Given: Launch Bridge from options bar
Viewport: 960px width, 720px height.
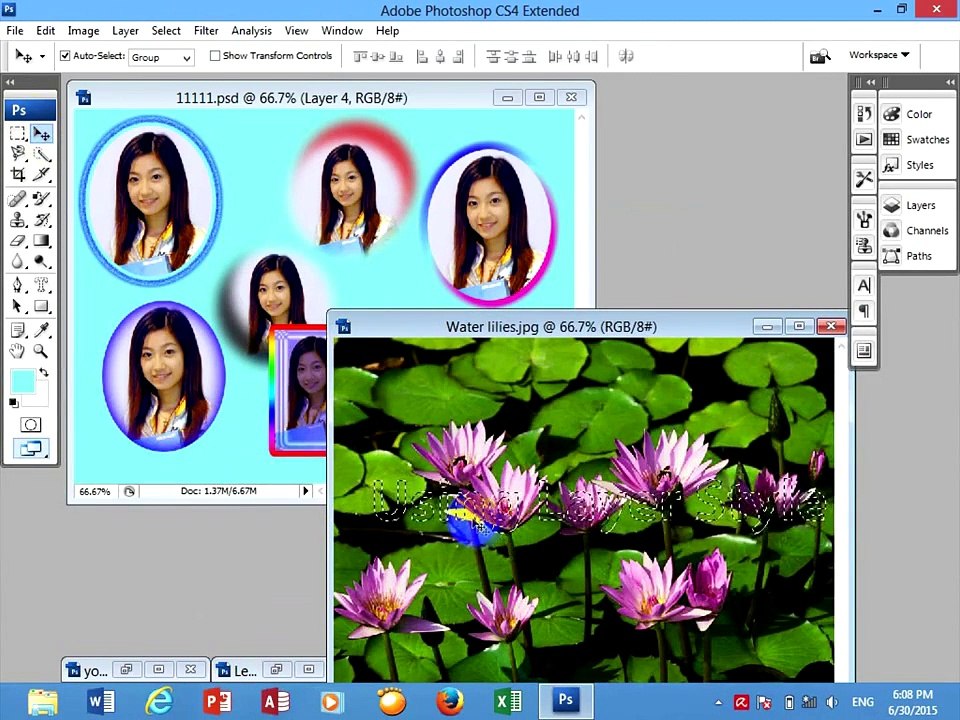Looking at the screenshot, I should (820, 56).
